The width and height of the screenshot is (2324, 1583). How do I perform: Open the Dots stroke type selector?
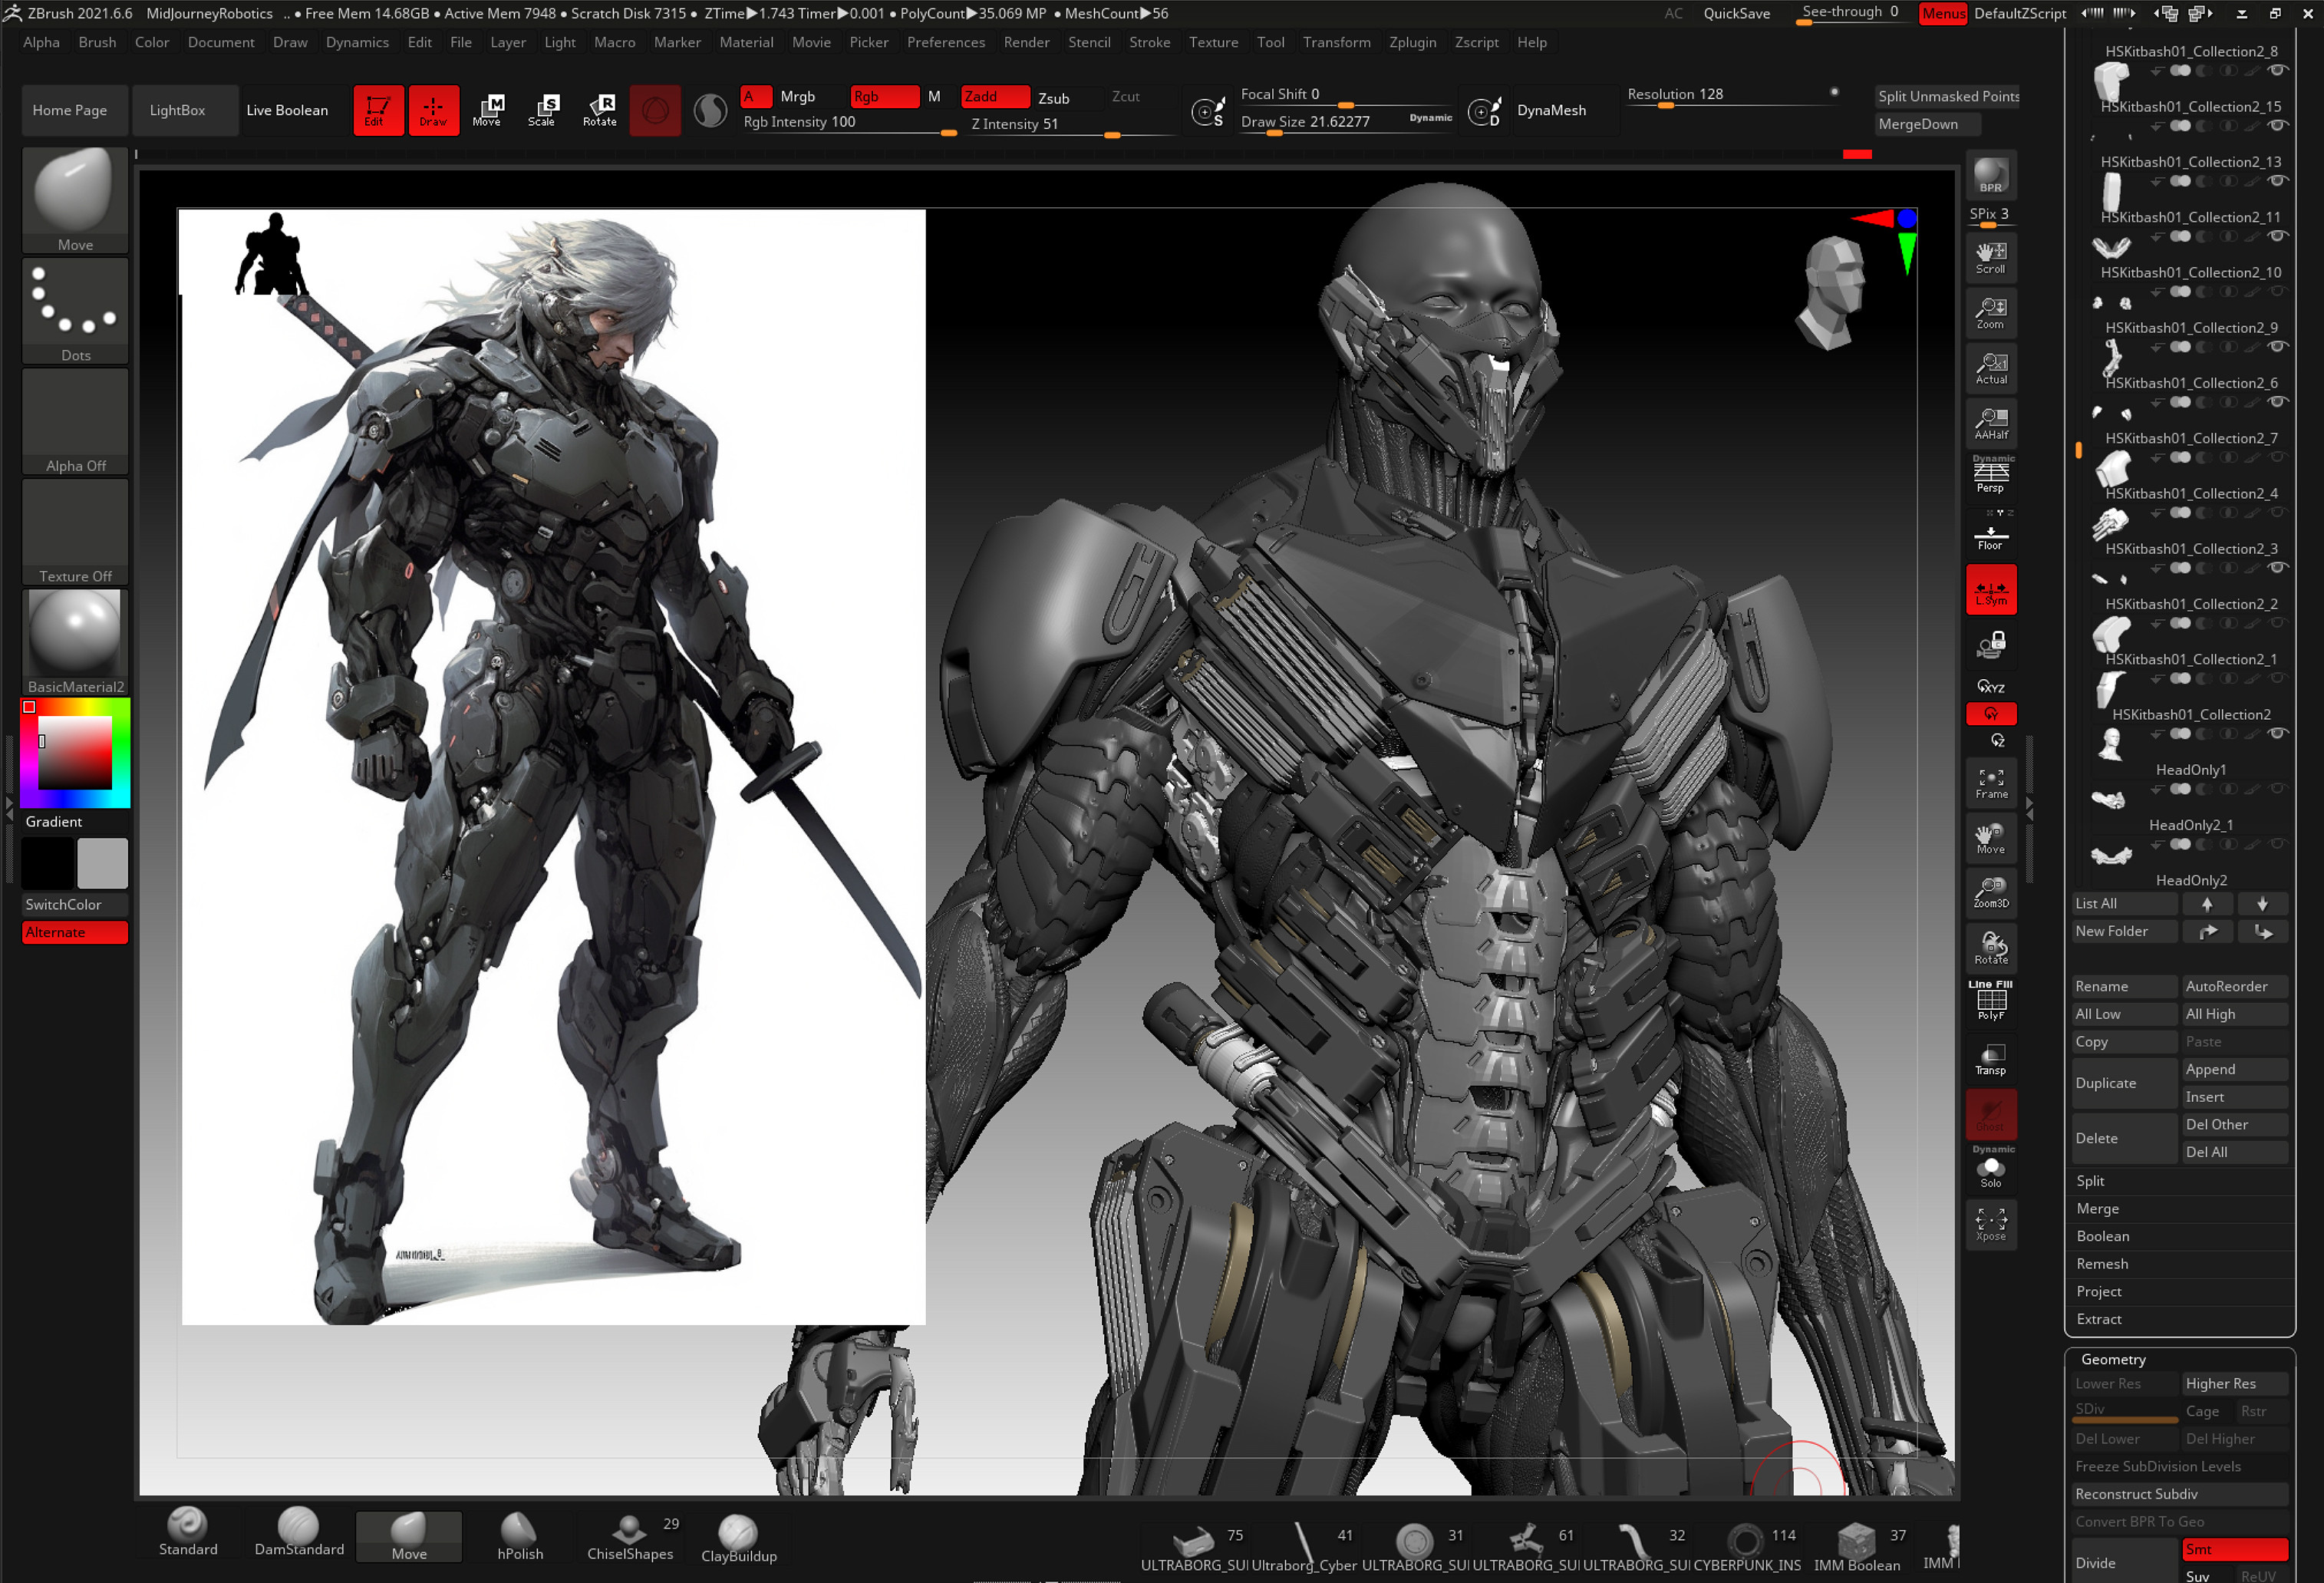point(75,311)
